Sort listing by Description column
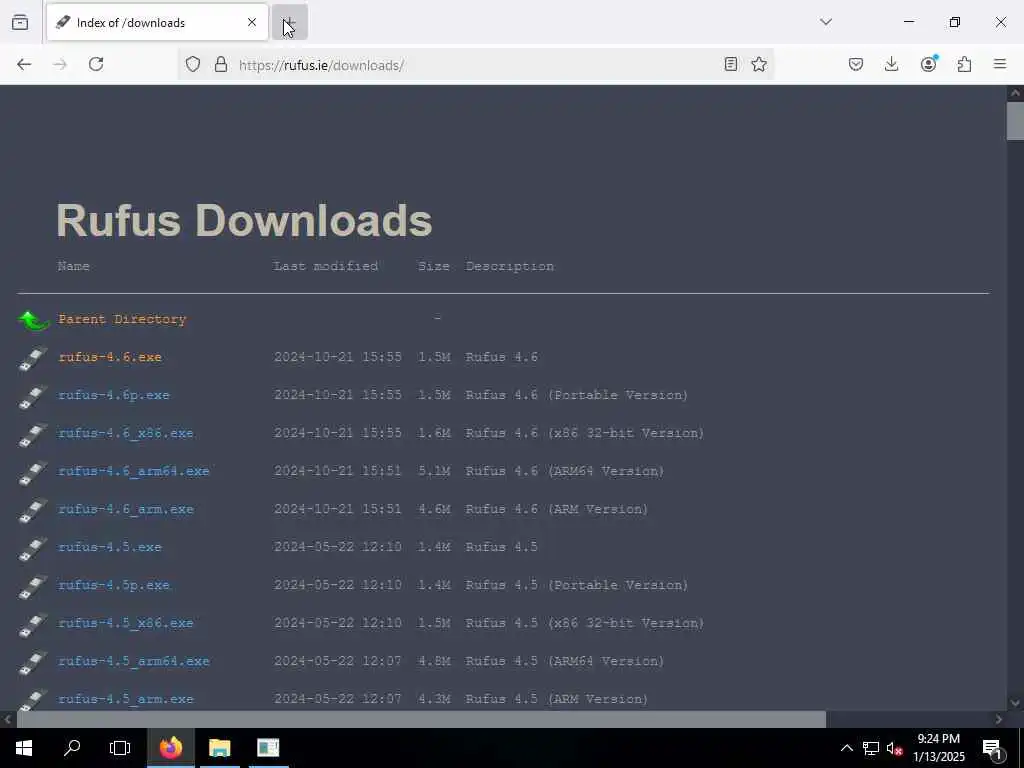 510,266
